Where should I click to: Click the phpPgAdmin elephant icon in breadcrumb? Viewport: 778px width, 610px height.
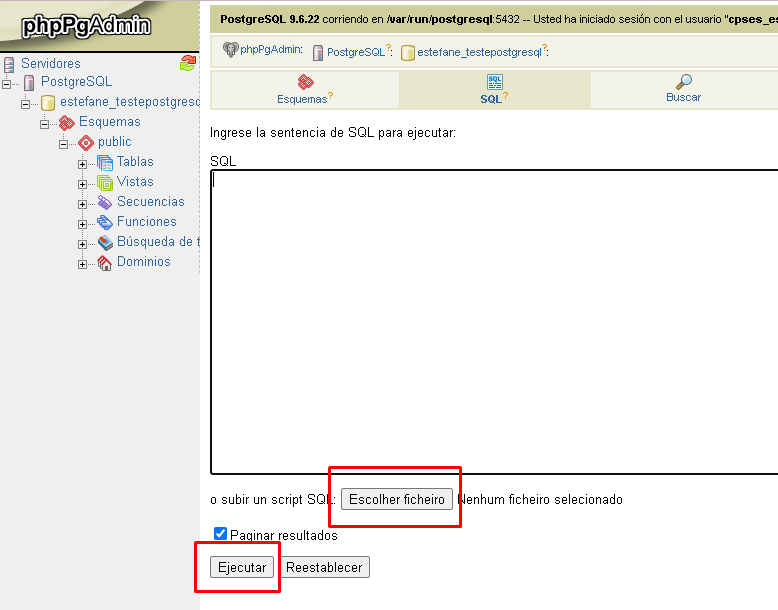tap(230, 50)
